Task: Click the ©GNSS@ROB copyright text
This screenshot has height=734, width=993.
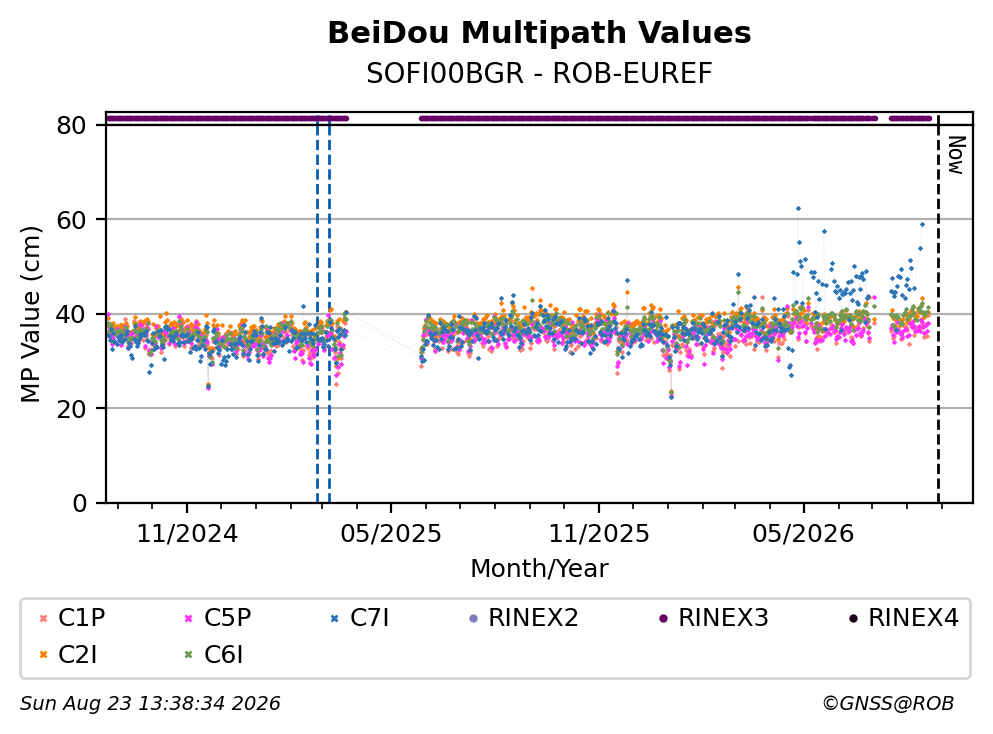Action: pyautogui.click(x=888, y=703)
